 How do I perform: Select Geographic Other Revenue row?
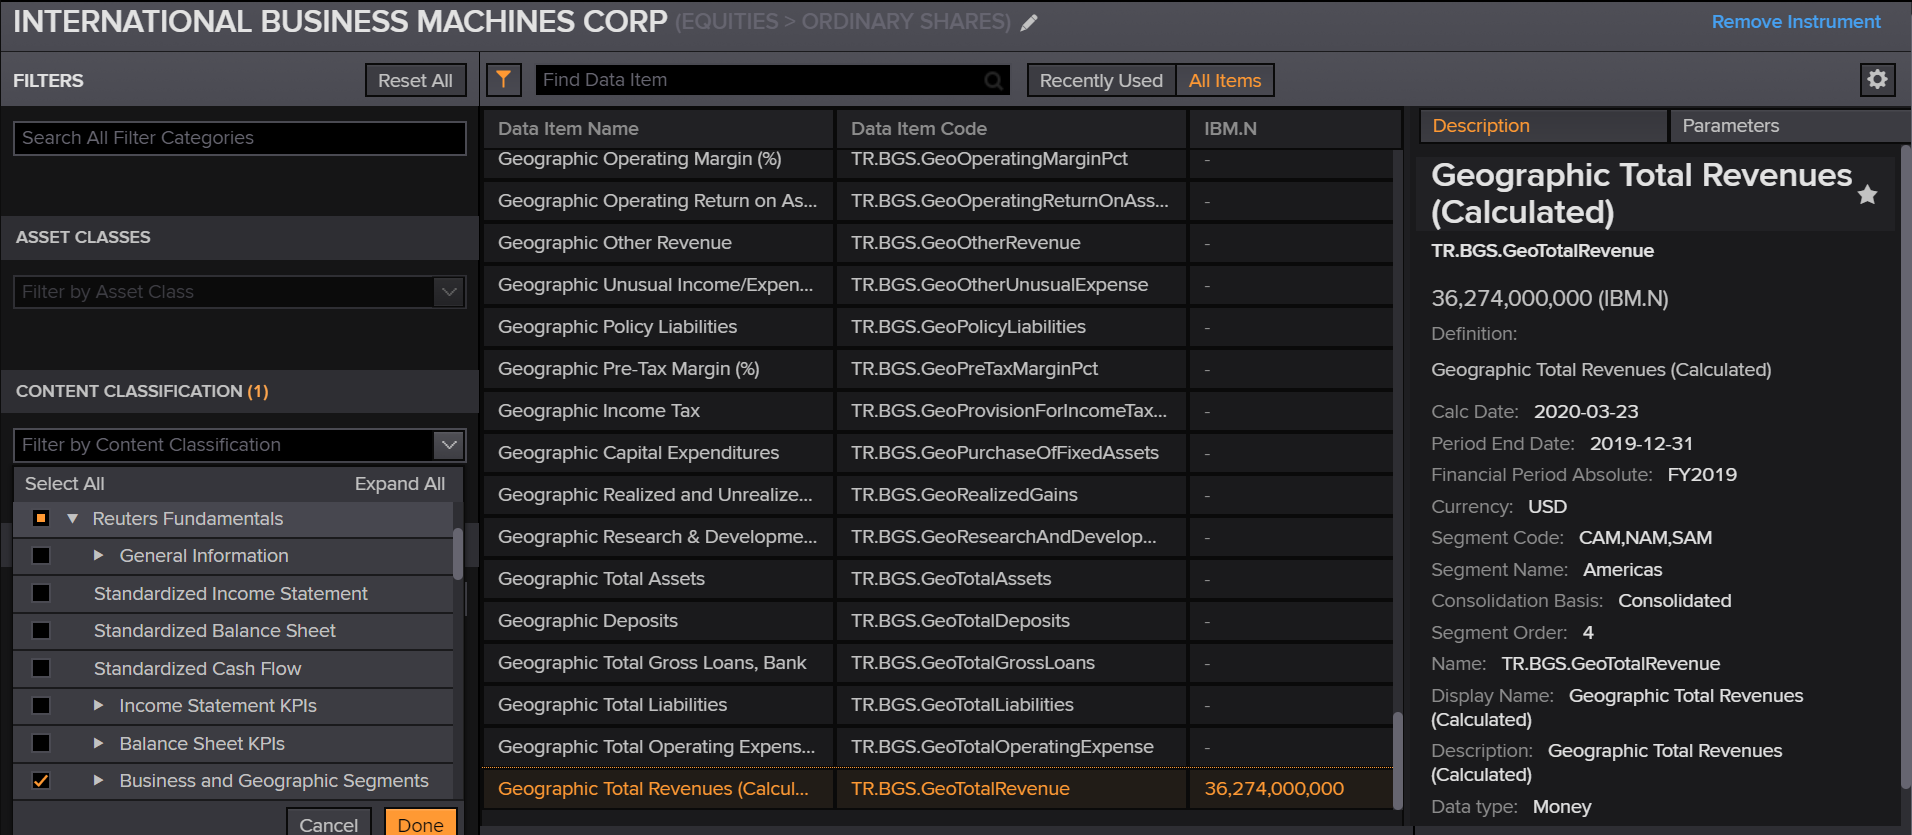pyautogui.click(x=938, y=243)
